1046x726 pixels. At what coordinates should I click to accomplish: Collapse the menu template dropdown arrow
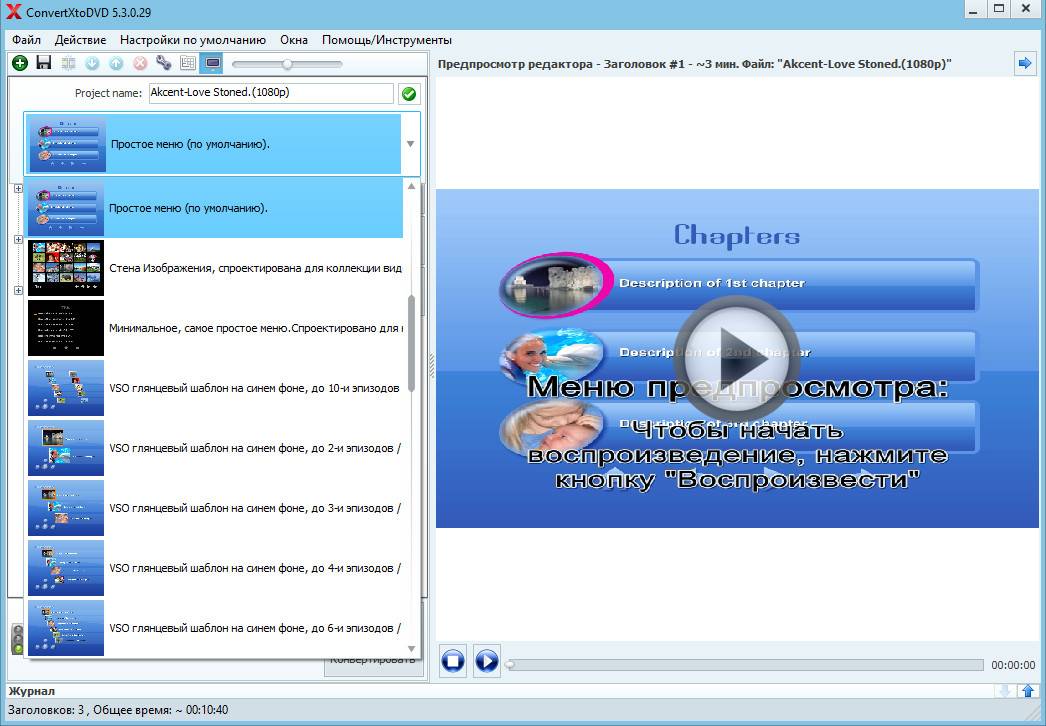(410, 144)
